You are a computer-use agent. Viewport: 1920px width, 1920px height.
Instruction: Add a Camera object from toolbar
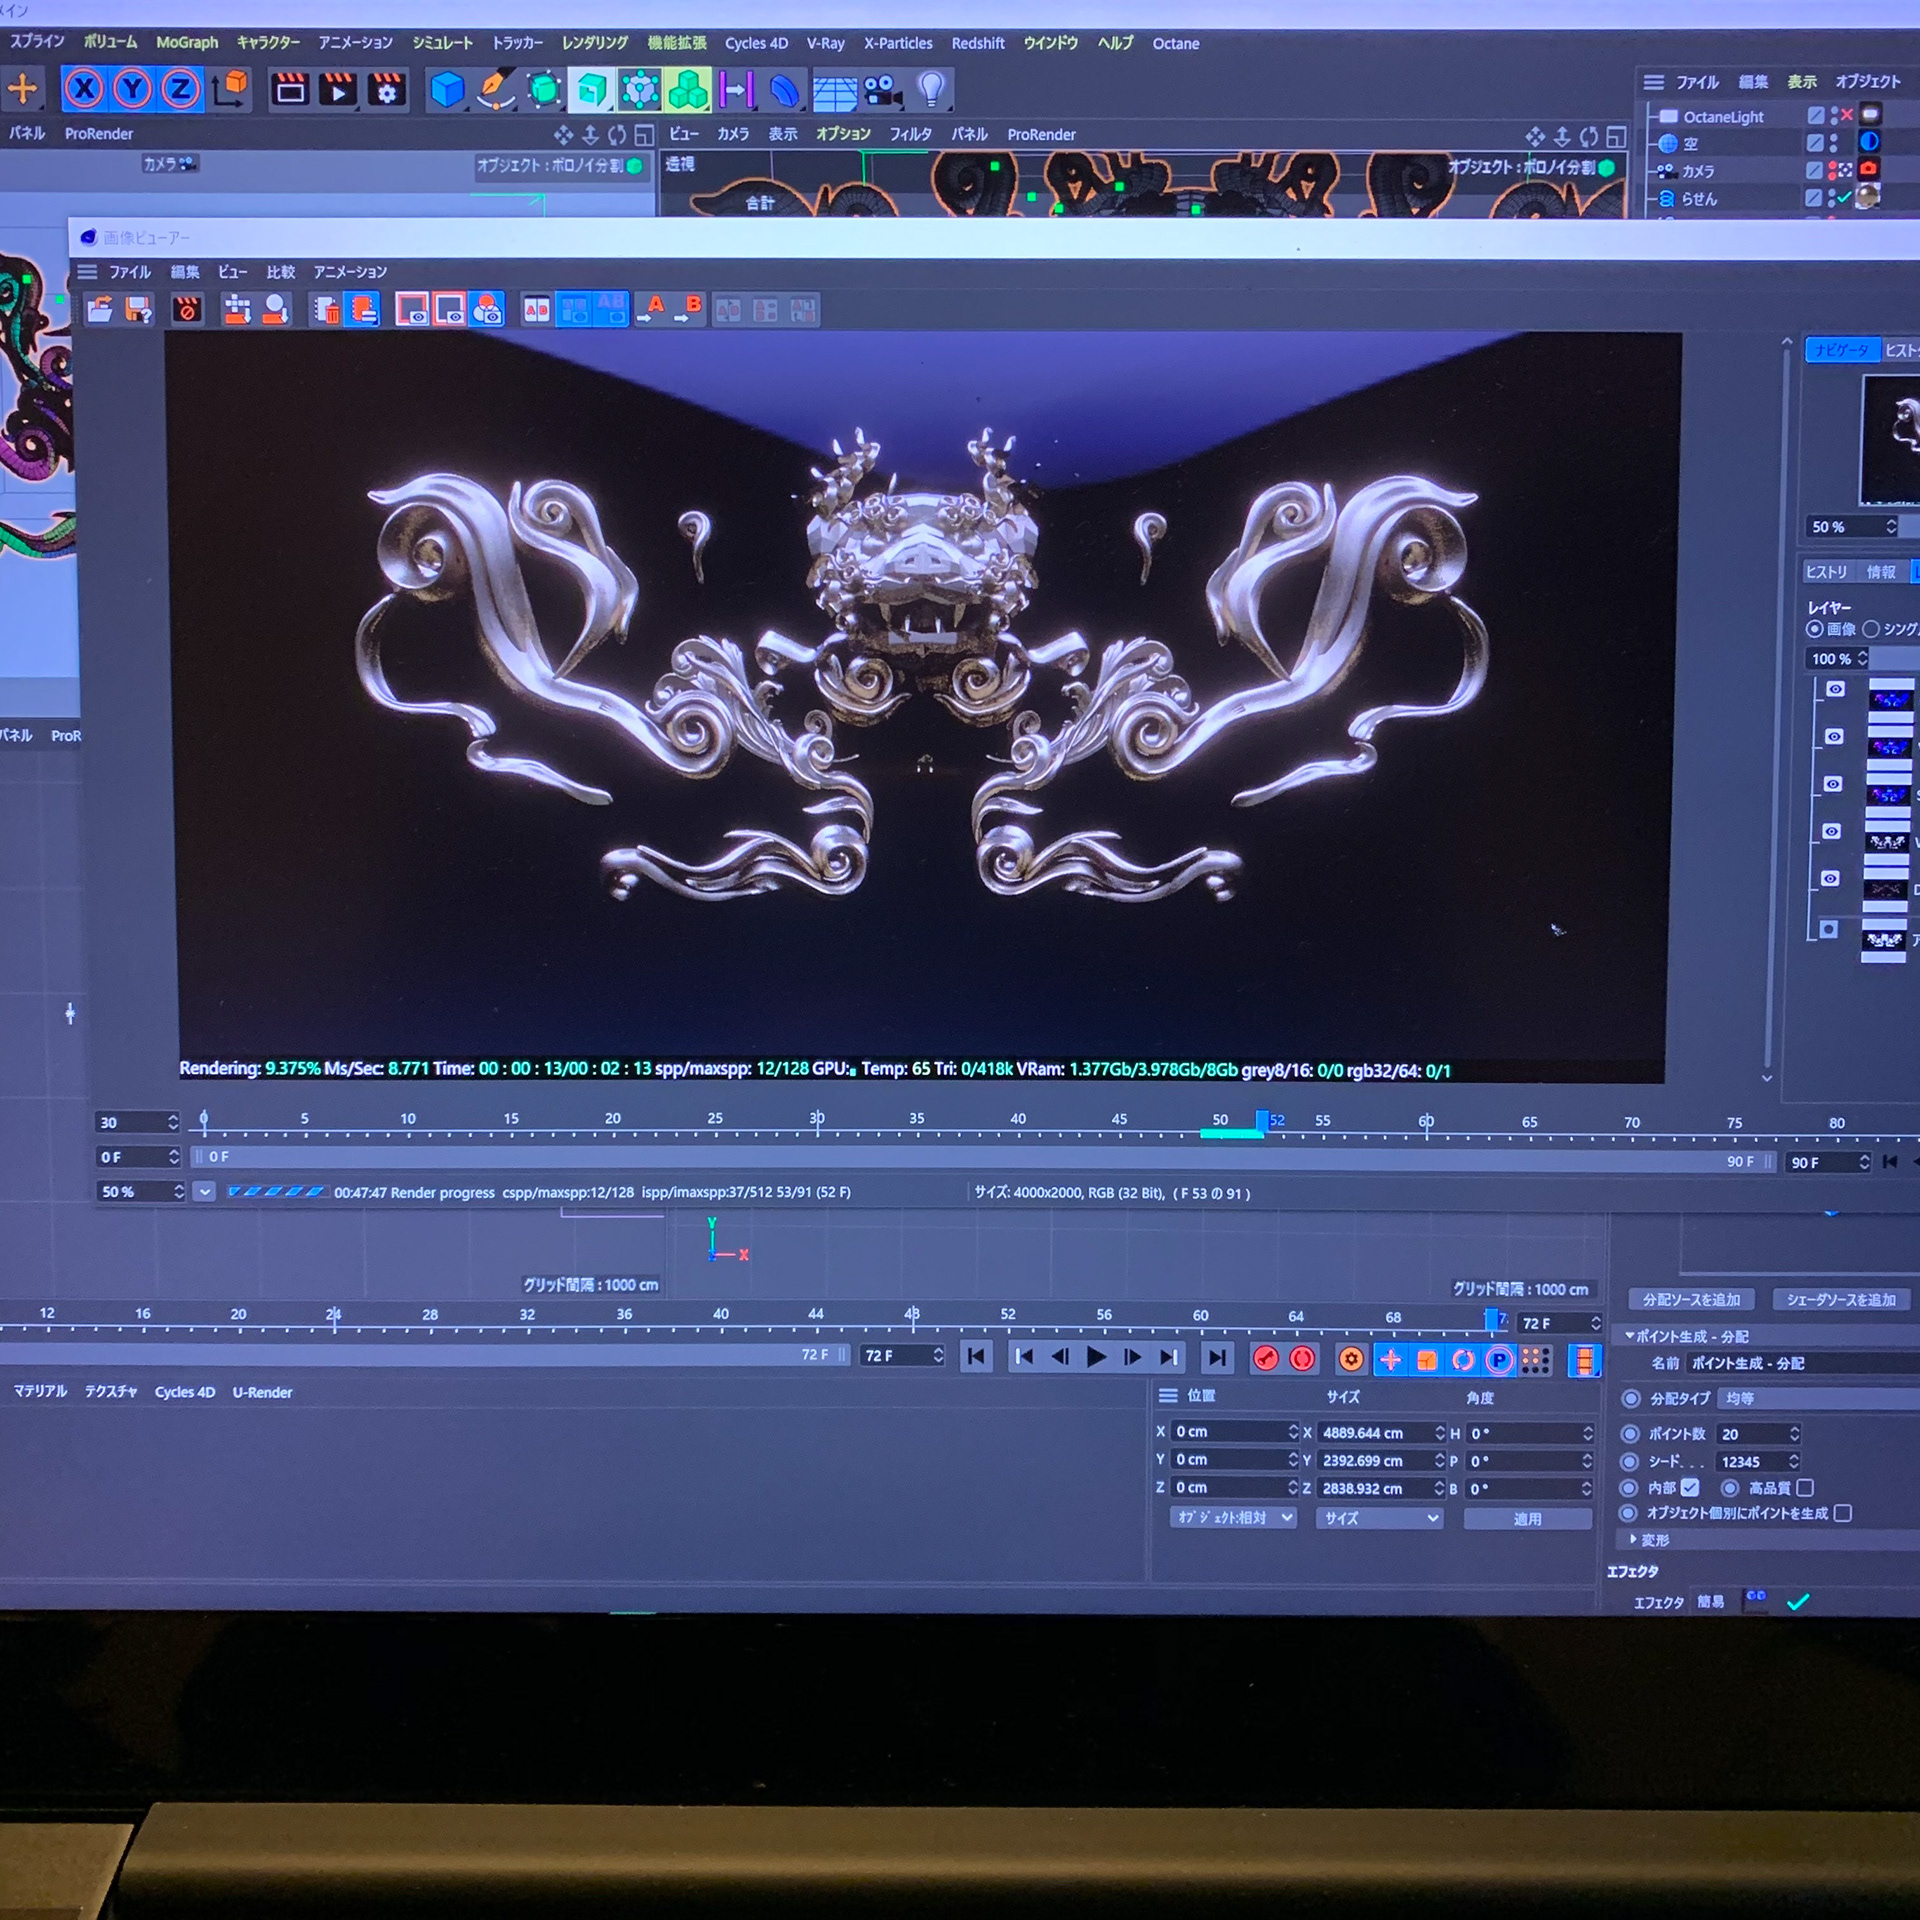[883, 91]
